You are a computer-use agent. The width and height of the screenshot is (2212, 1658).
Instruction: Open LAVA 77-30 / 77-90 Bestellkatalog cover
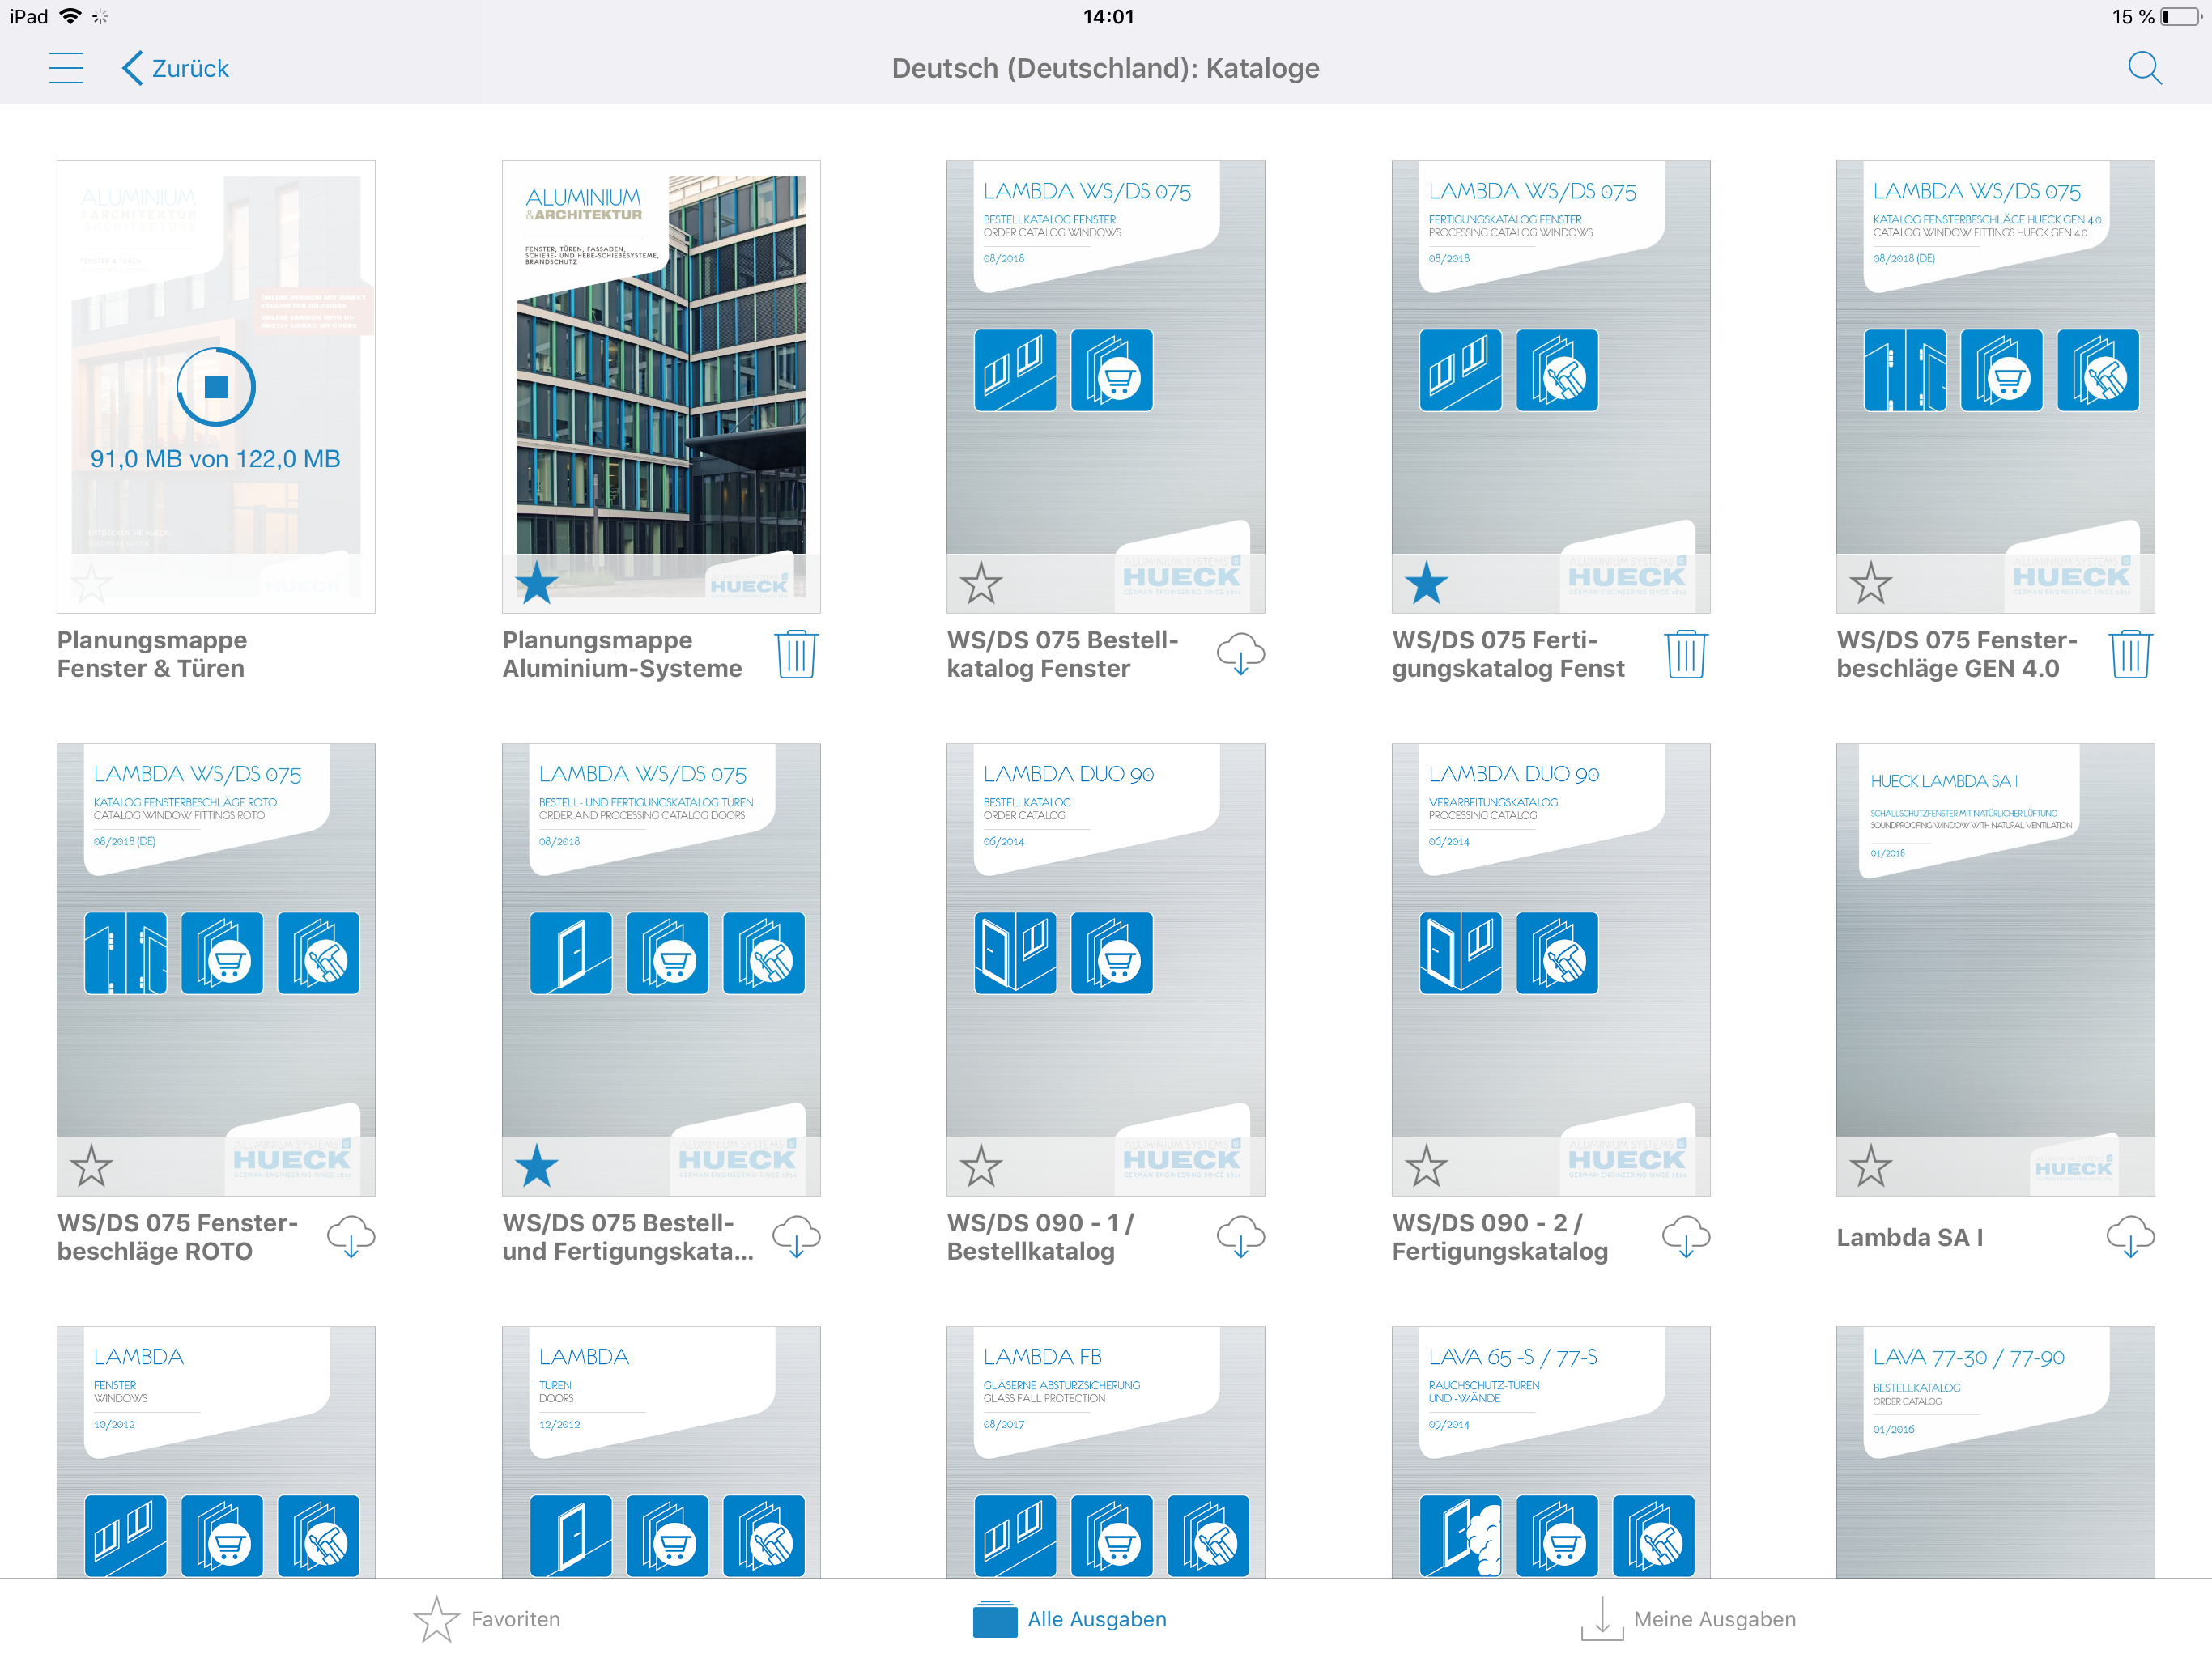[1995, 1452]
